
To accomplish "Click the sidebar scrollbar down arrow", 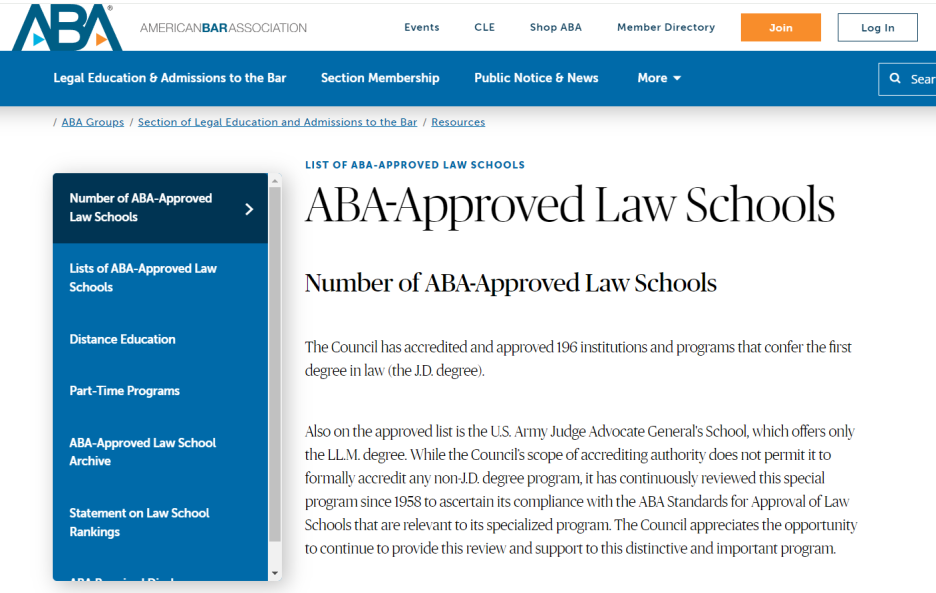I will (275, 573).
